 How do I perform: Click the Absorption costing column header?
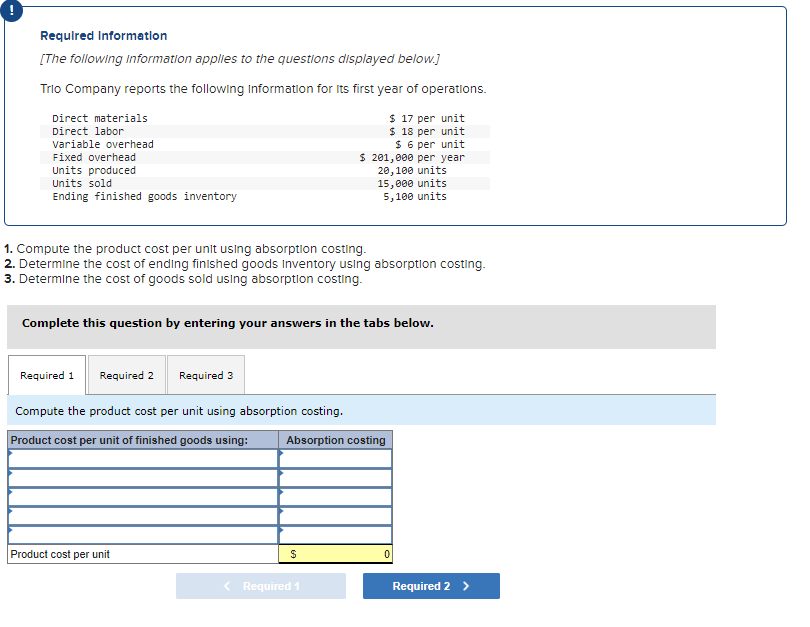(335, 439)
